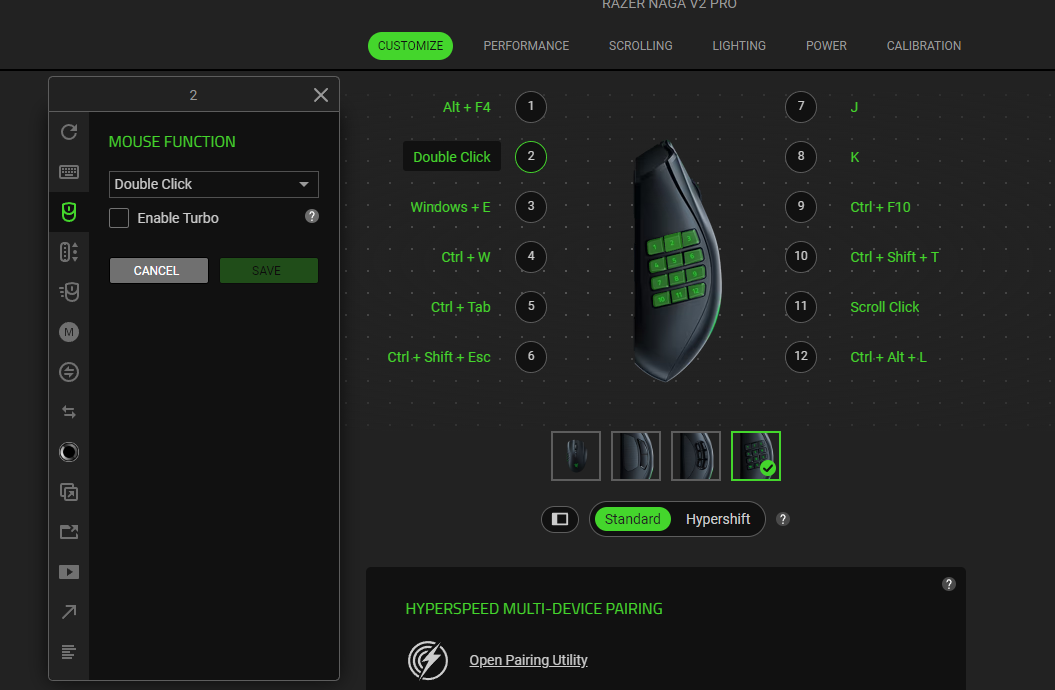Open Keyboard Function category icon

click(69, 172)
